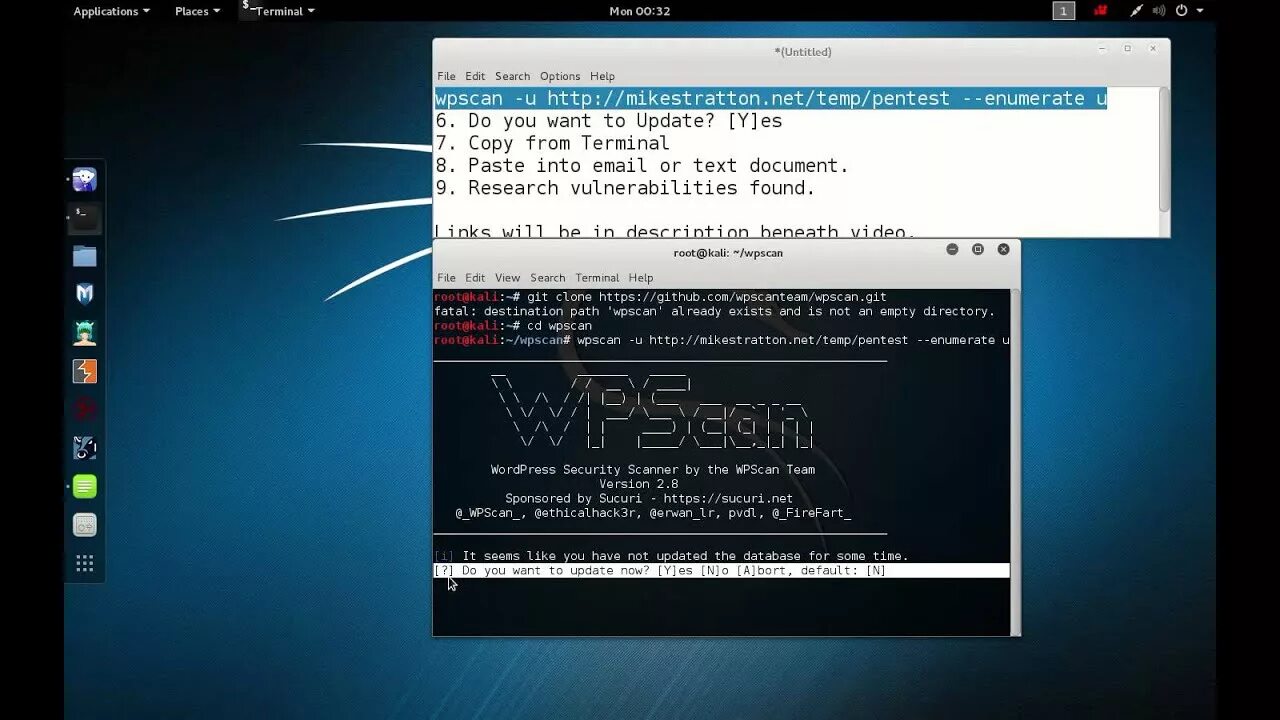Screen dimensions: 1280x720
Task: Open File menu in text editor window
Action: tap(446, 76)
